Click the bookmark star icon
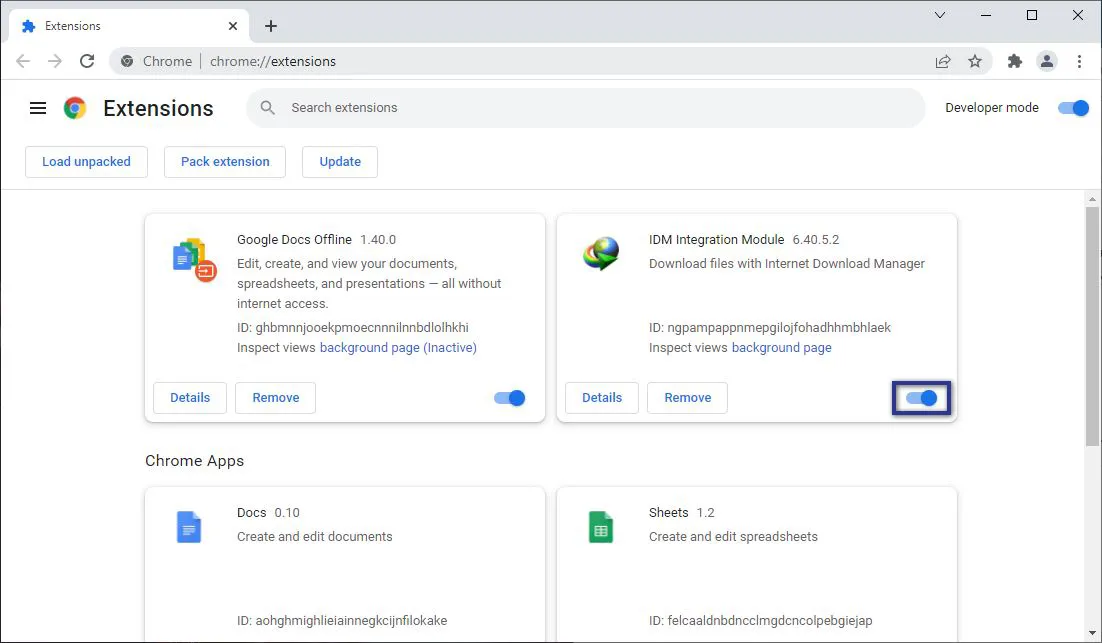The width and height of the screenshot is (1102, 643). click(x=975, y=61)
